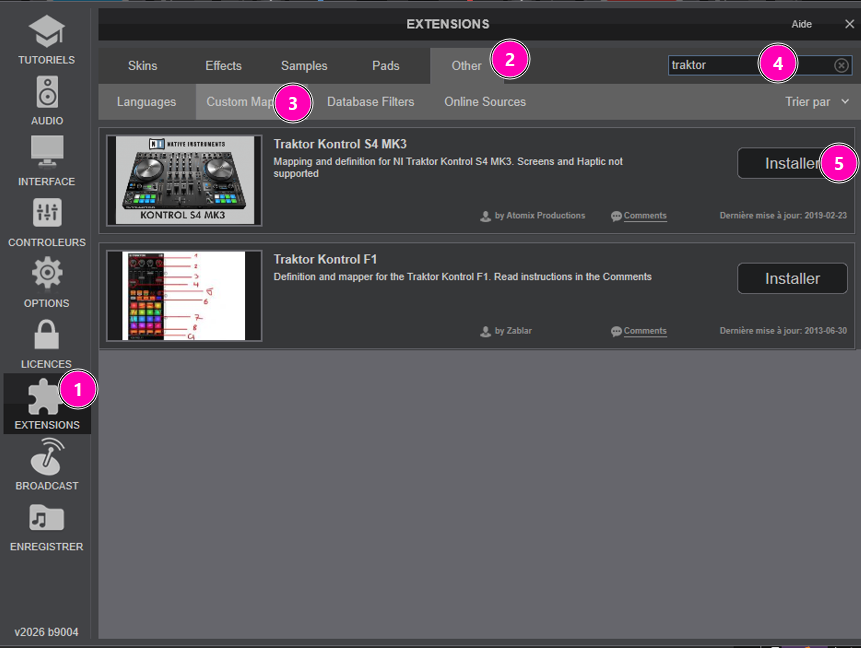Switch to the Effects tab
This screenshot has height=648, width=861.
pyautogui.click(x=223, y=66)
